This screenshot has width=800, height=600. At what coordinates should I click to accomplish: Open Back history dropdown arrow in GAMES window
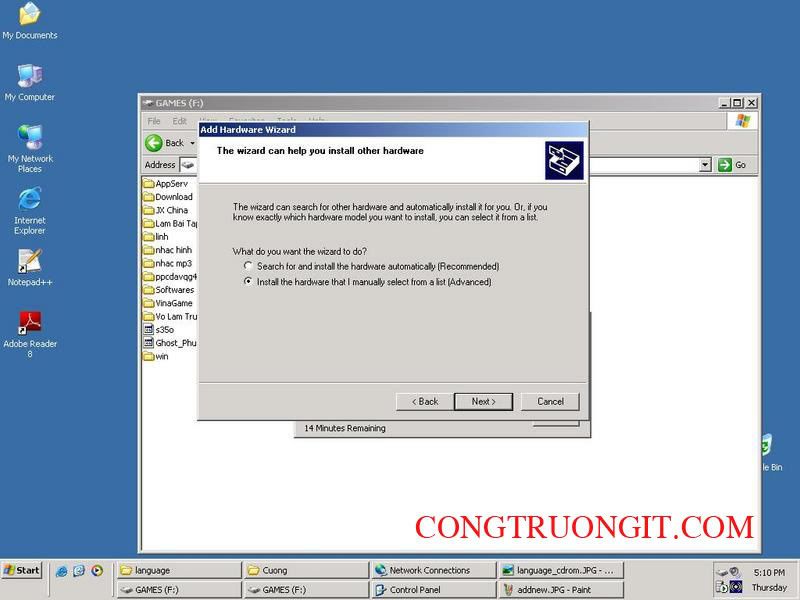(192, 143)
